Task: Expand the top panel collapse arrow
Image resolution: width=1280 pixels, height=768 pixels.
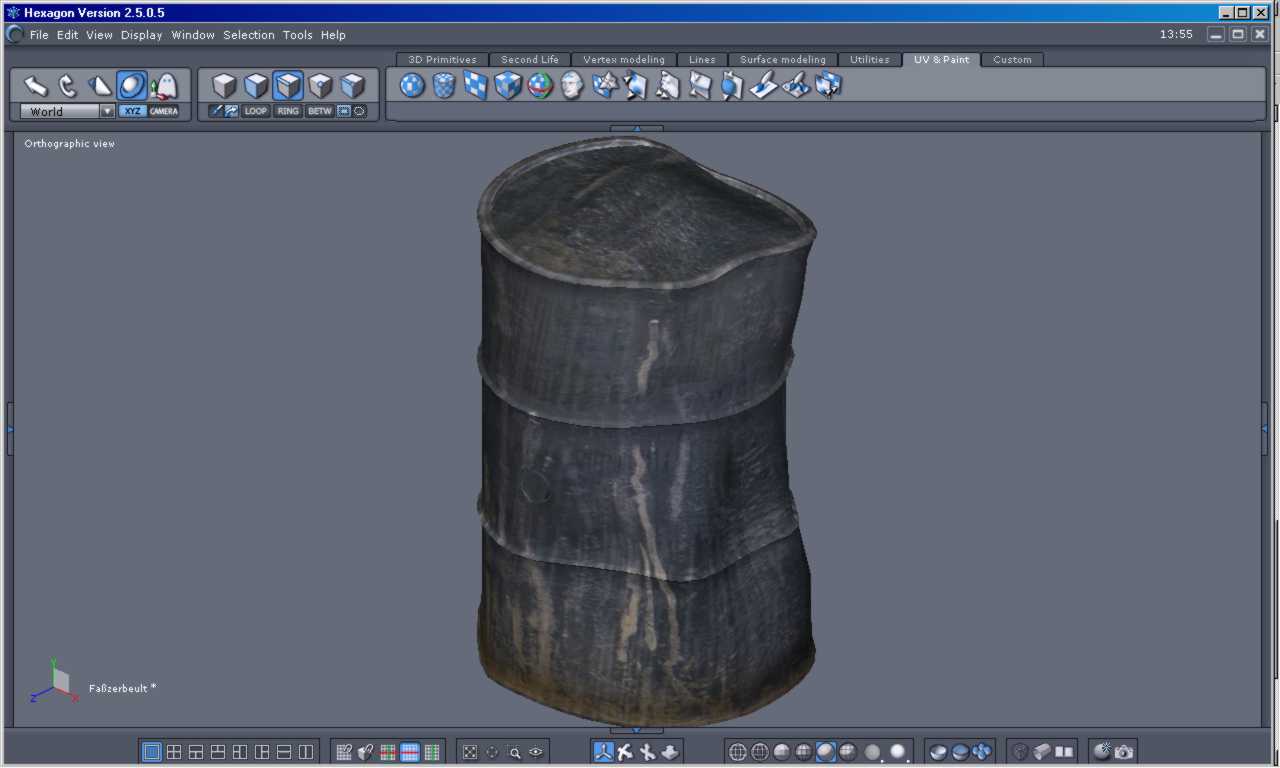Action: click(x=636, y=128)
